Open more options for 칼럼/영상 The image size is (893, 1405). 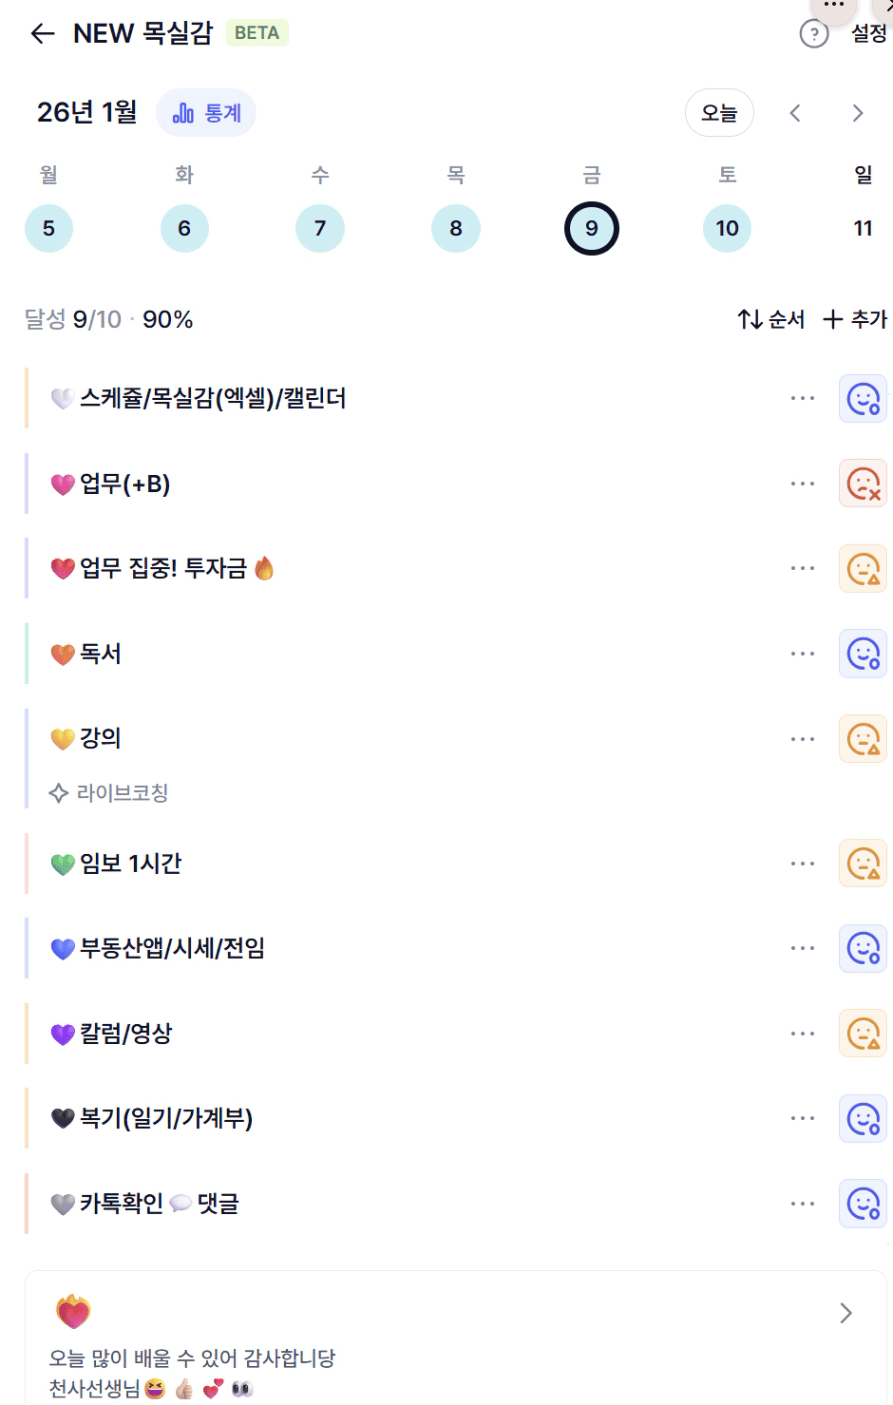click(x=802, y=1033)
